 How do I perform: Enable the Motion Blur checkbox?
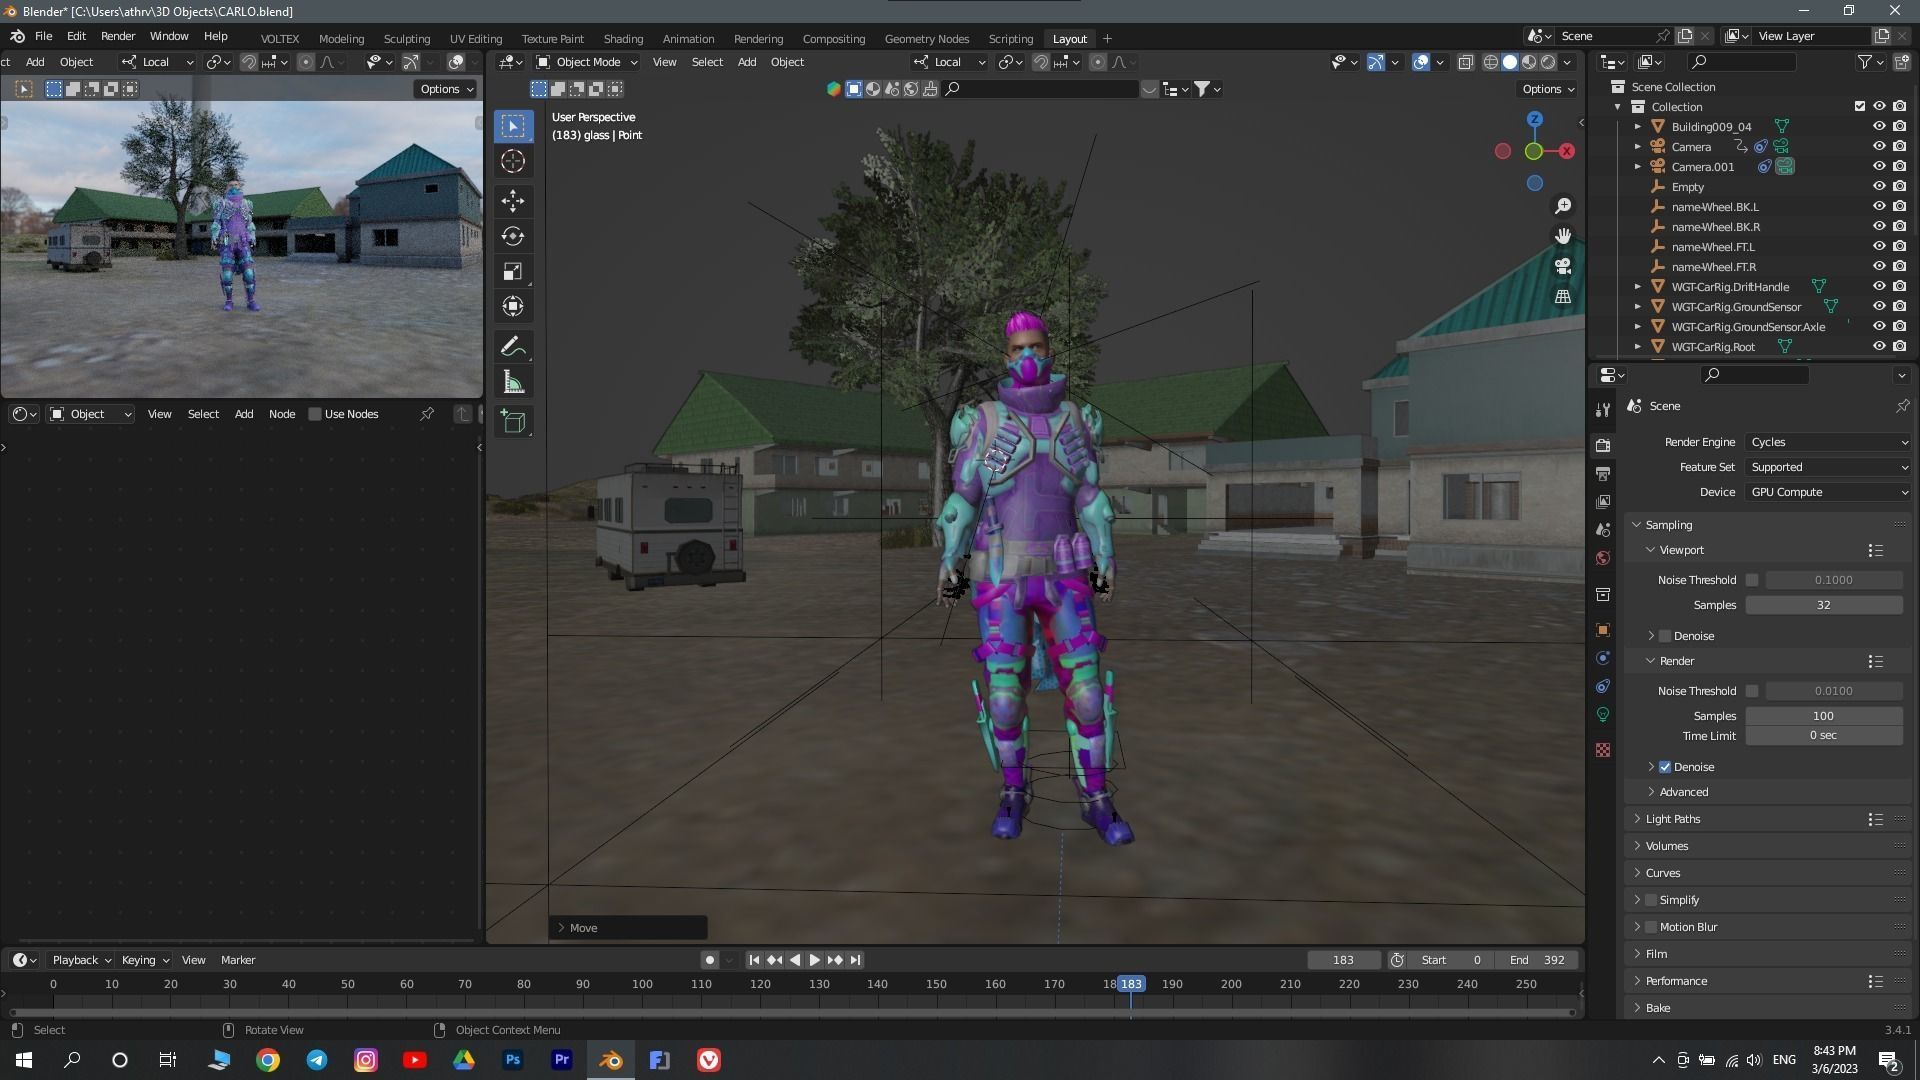(1651, 927)
